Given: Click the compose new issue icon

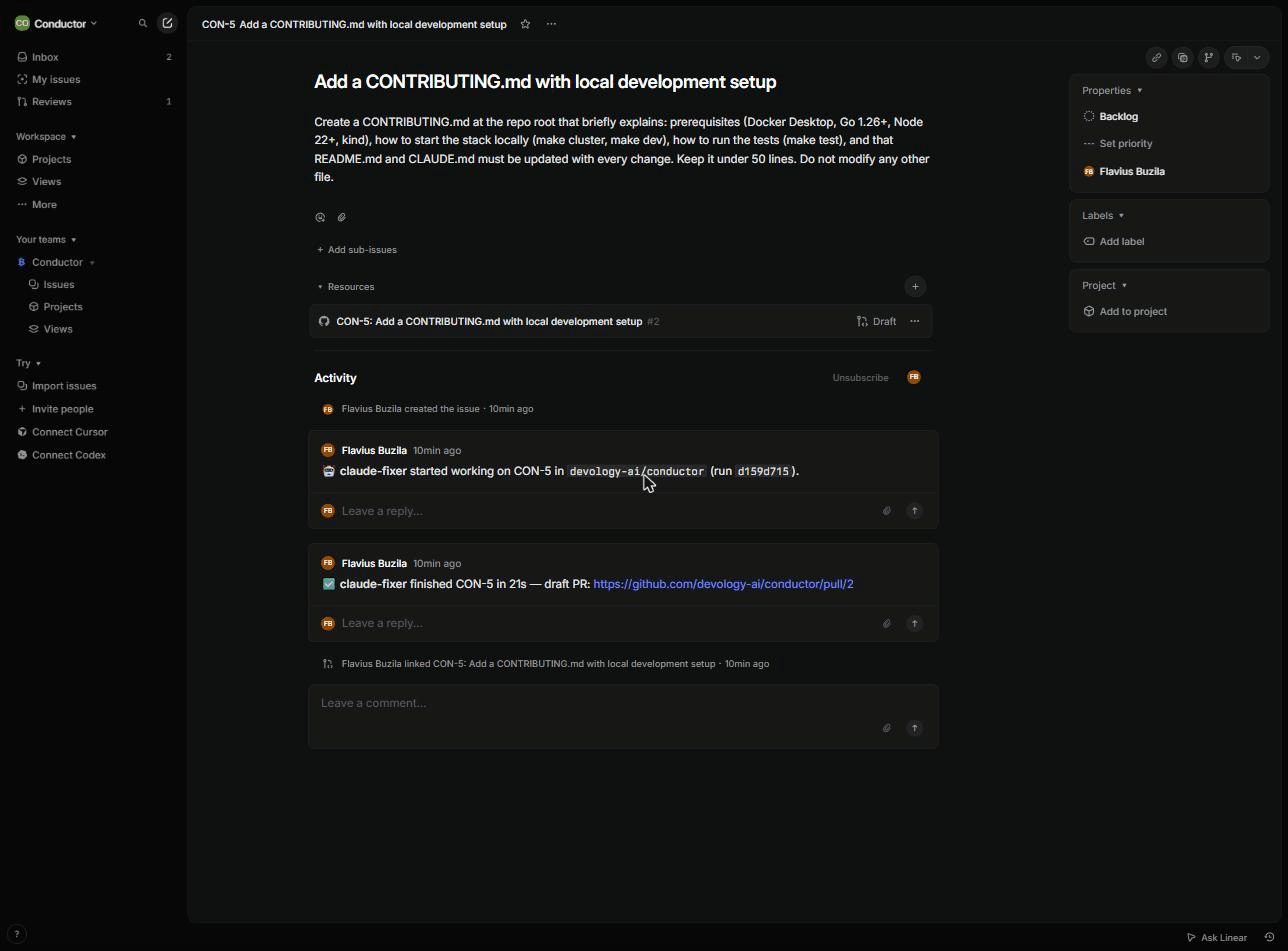Looking at the screenshot, I should [167, 23].
